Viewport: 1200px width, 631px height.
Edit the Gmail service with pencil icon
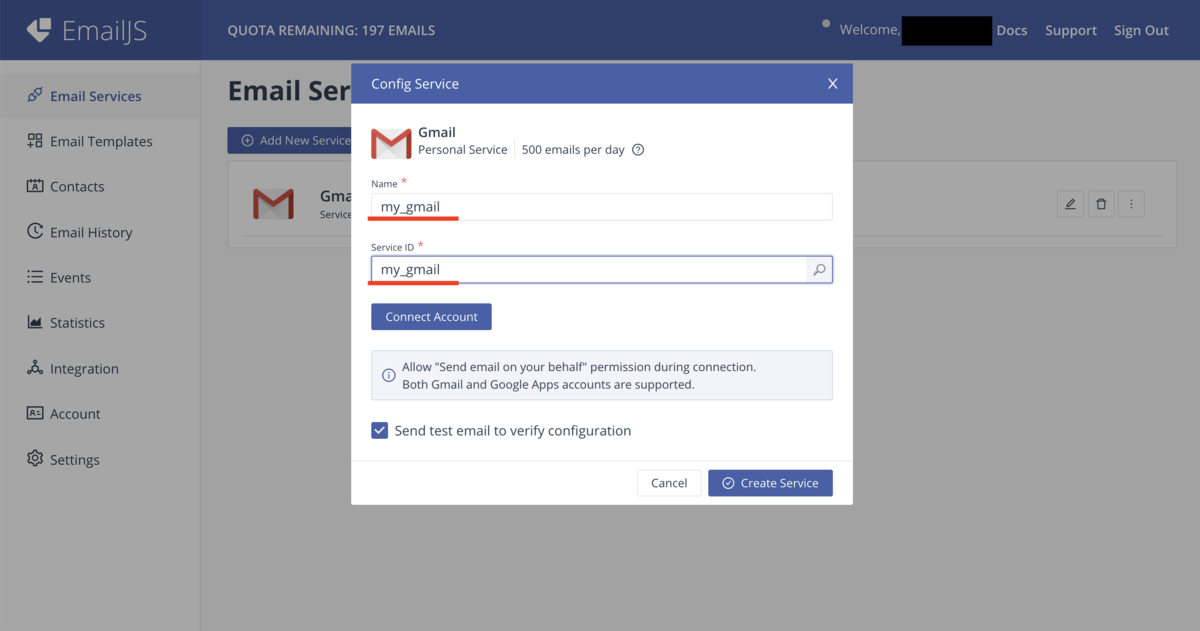[1070, 204]
